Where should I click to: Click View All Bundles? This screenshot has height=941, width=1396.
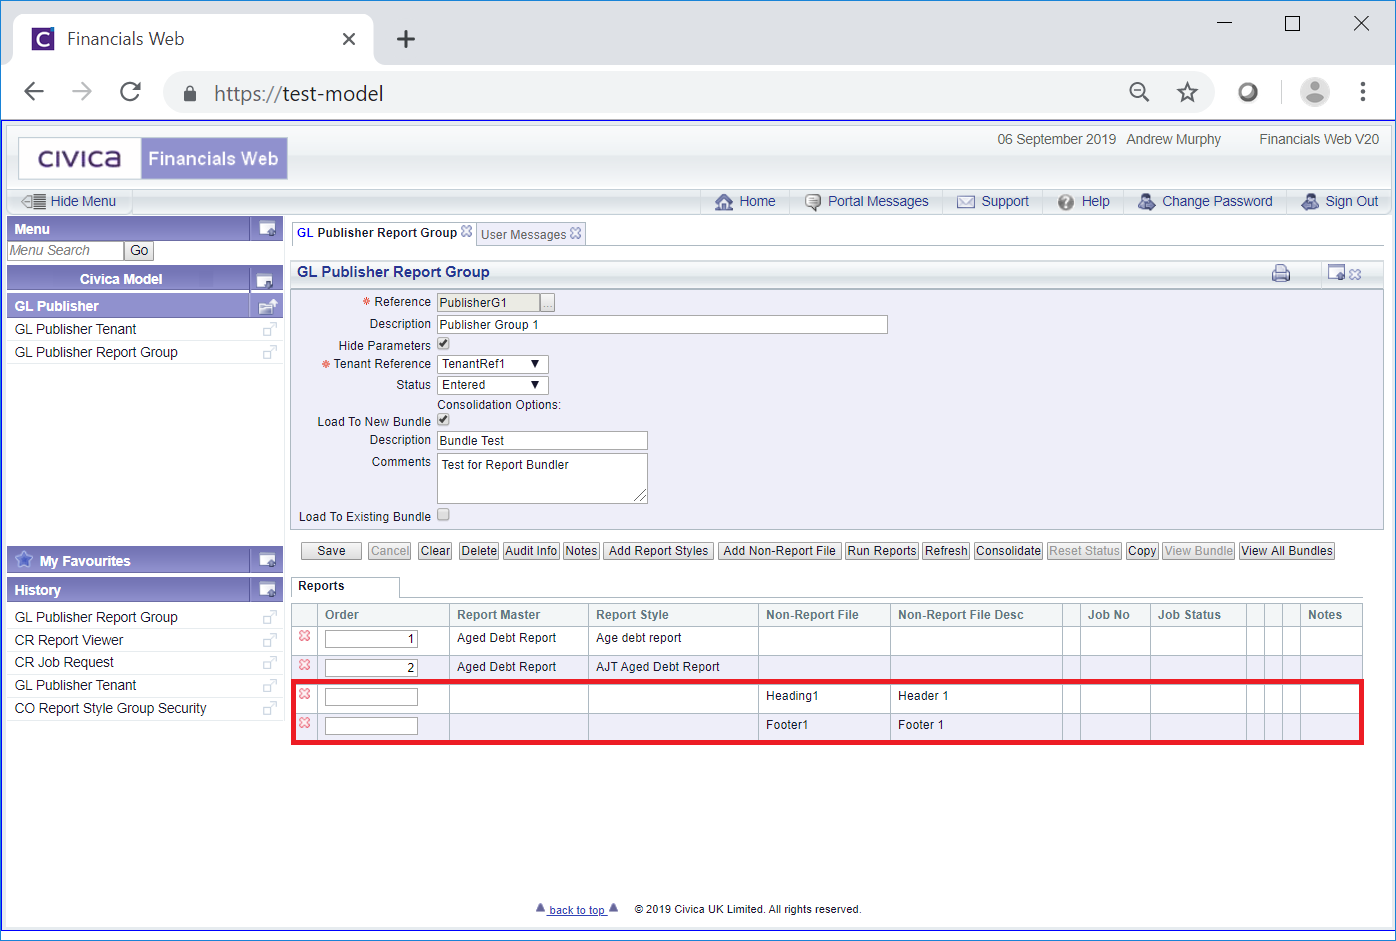coord(1287,551)
